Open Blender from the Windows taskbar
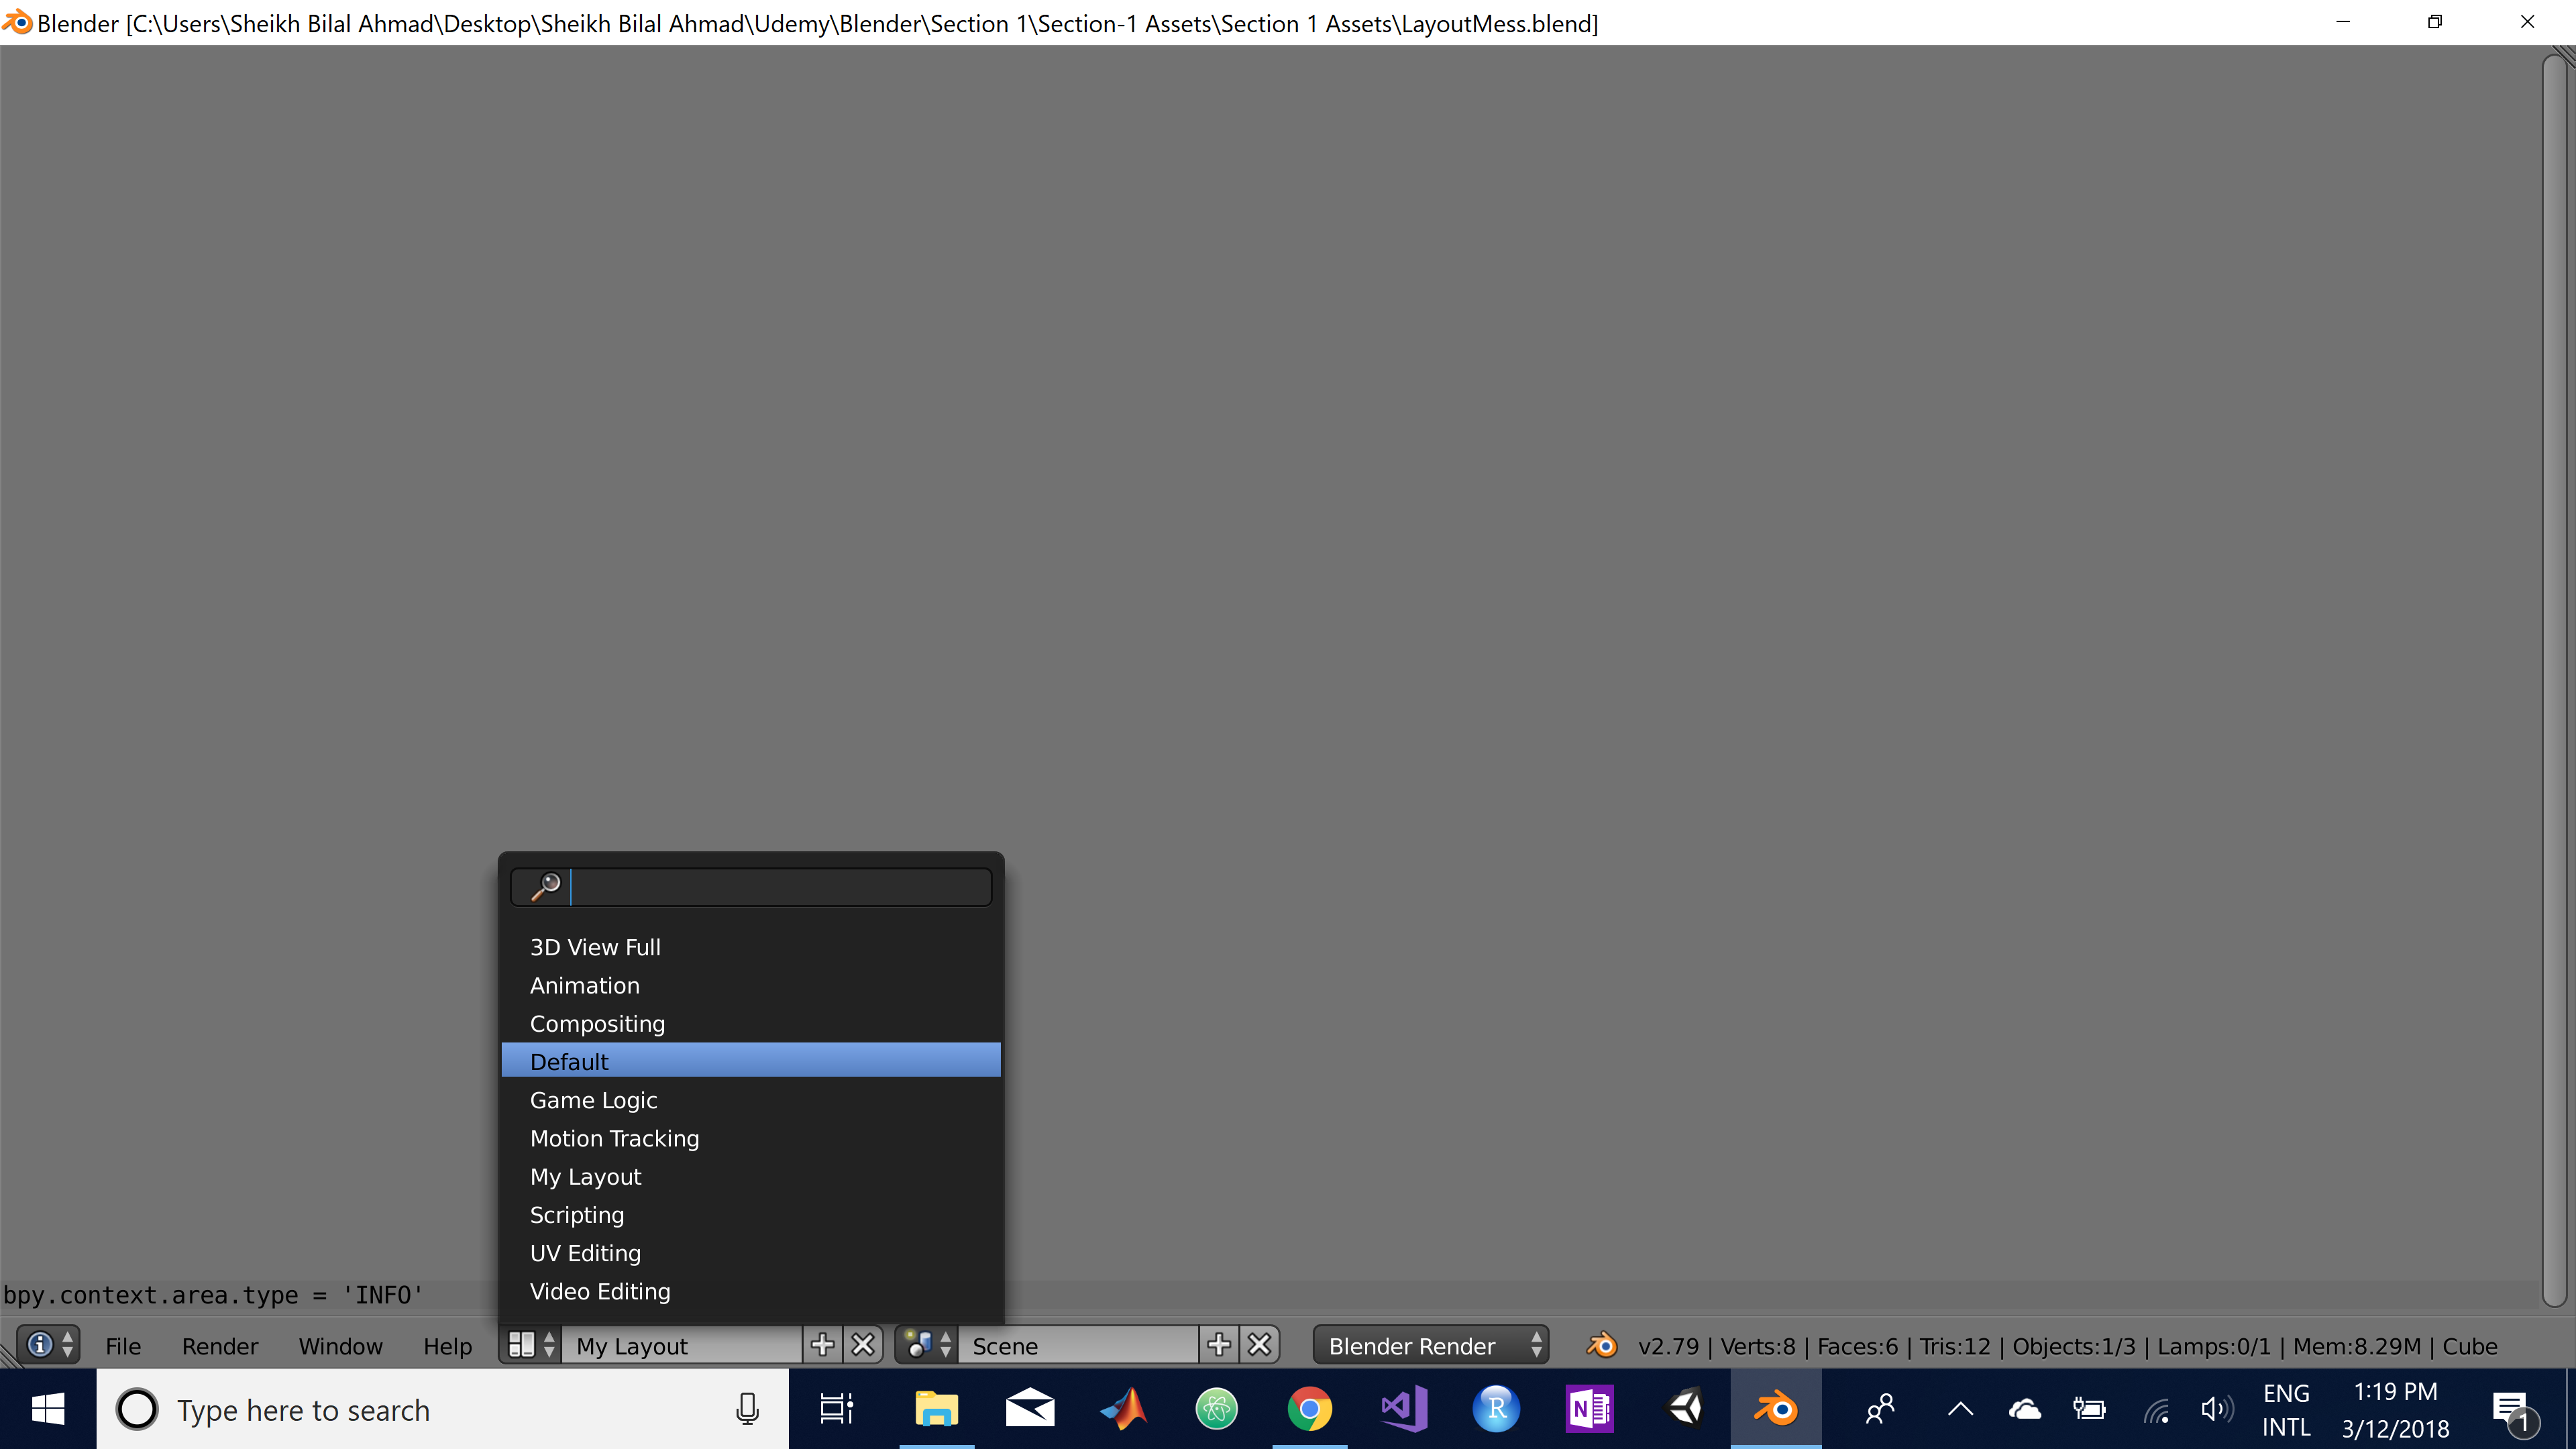 (x=1777, y=1409)
